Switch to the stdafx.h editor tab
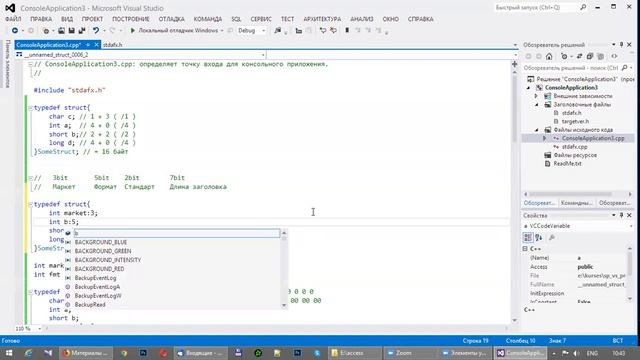This screenshot has height=360, width=640. click(x=112, y=45)
